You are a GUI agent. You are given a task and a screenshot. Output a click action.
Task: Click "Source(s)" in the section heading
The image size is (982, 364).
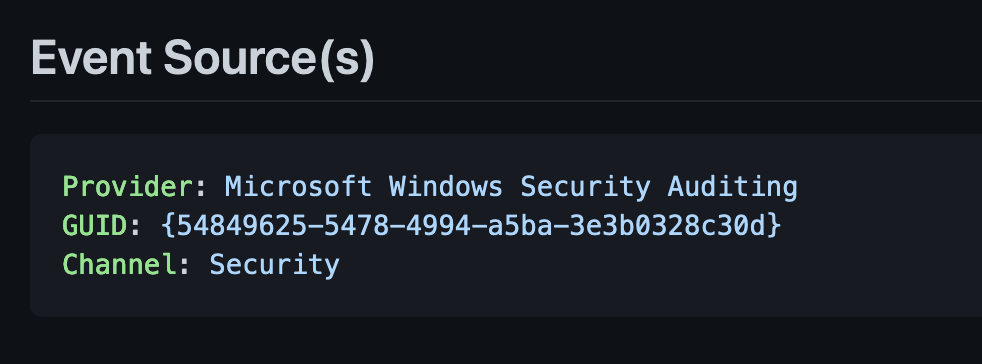(269, 60)
